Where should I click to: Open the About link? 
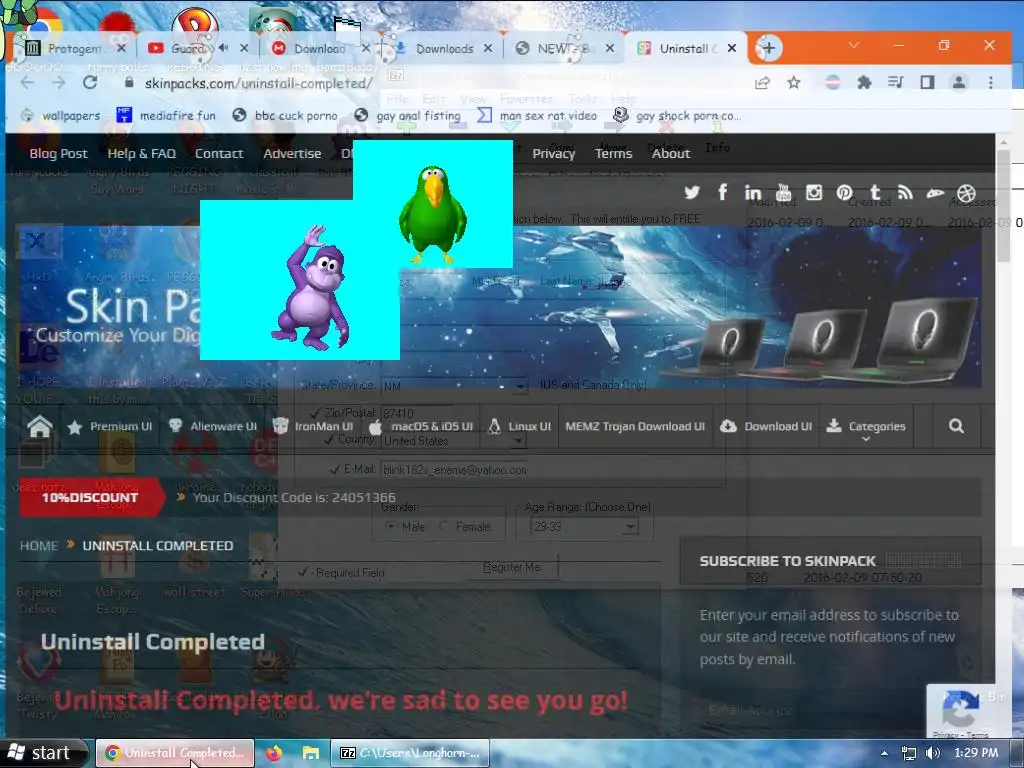click(671, 153)
